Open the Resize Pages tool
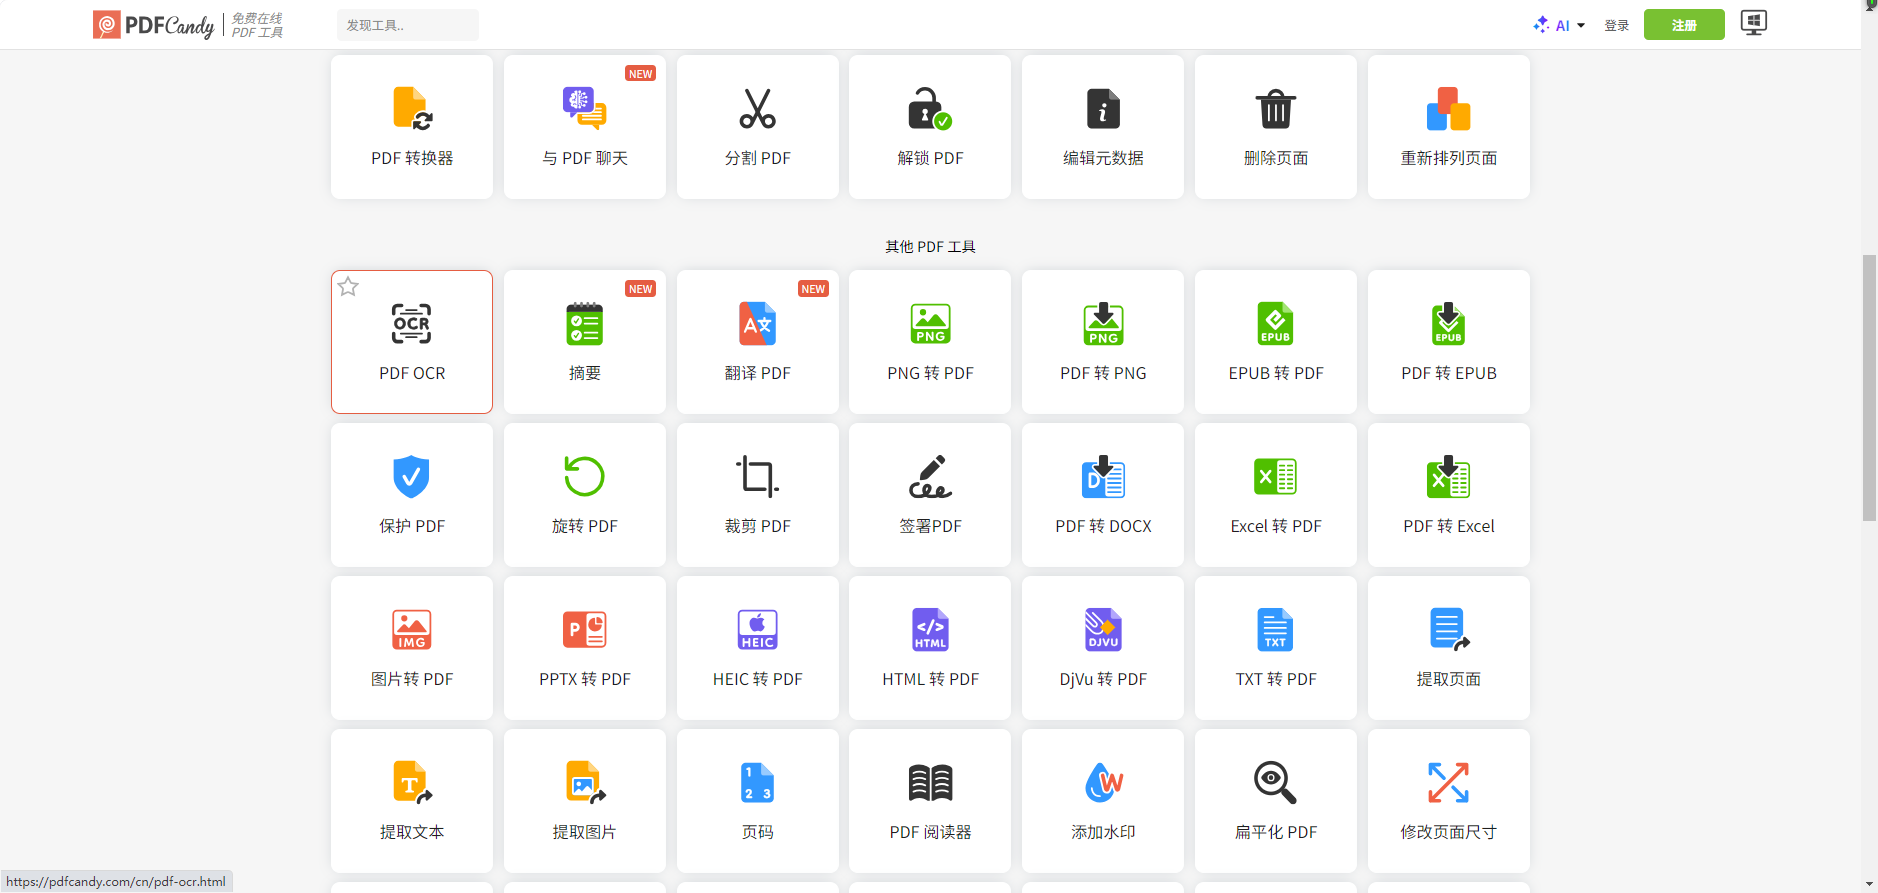This screenshot has width=1878, height=893. [x=1448, y=801]
